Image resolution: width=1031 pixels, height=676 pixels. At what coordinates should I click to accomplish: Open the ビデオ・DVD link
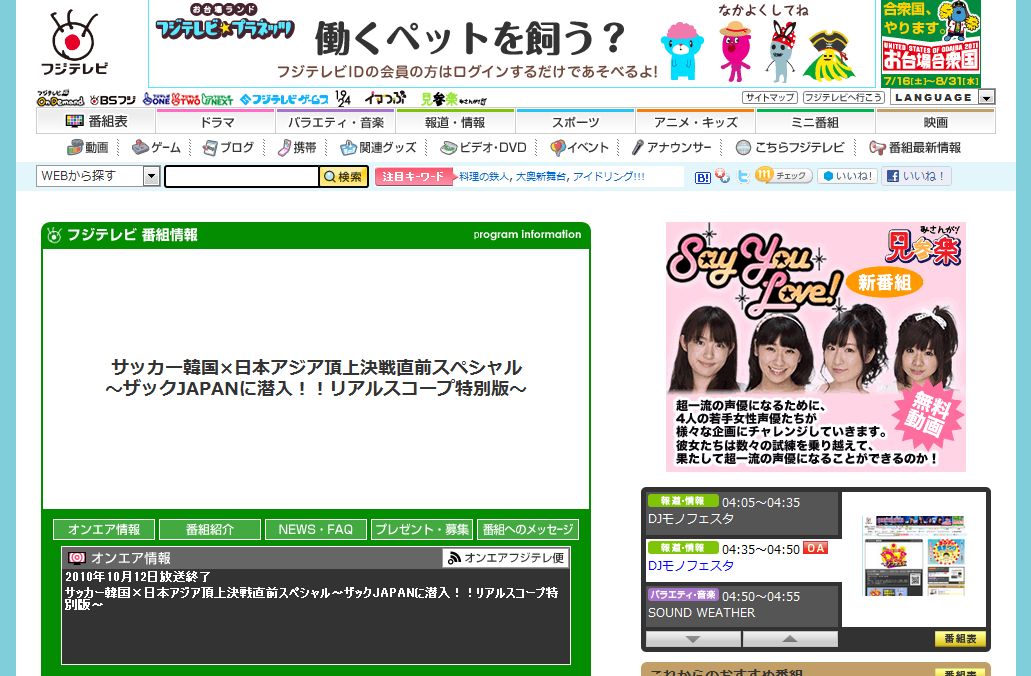[483, 147]
